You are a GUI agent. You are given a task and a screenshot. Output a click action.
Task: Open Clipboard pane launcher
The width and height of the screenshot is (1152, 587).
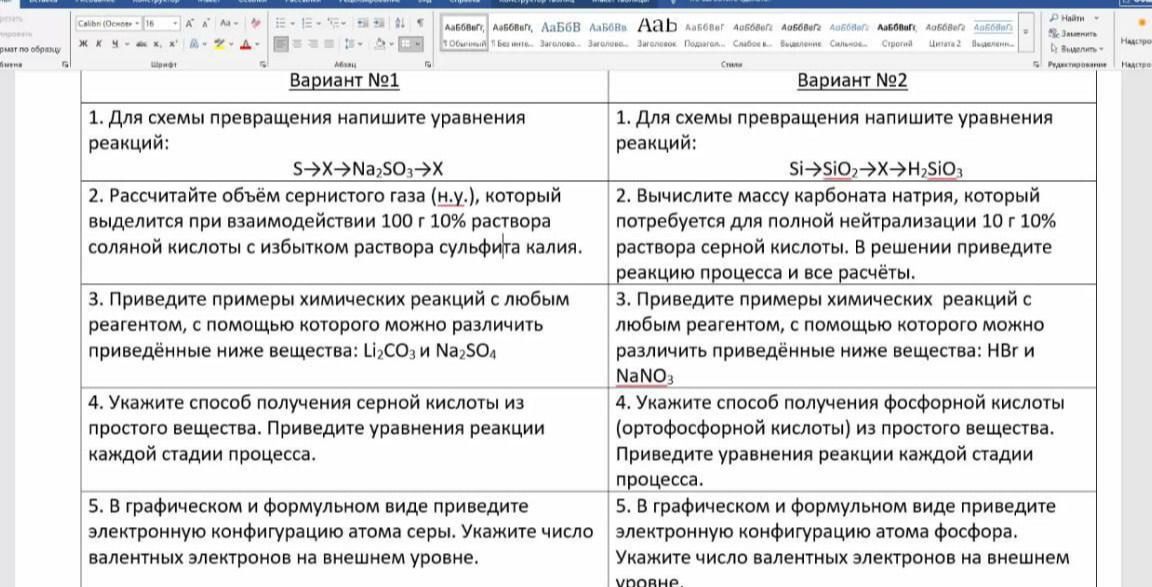(65, 65)
